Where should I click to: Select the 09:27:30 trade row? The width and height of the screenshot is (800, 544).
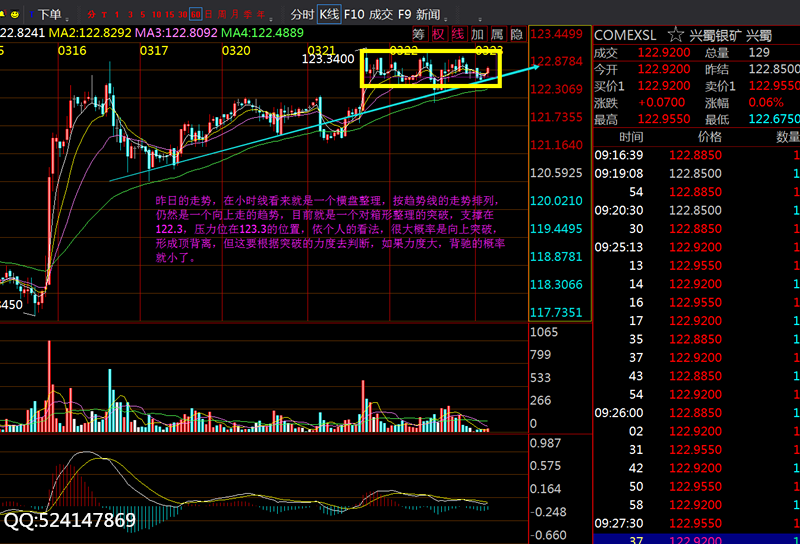tap(696, 523)
